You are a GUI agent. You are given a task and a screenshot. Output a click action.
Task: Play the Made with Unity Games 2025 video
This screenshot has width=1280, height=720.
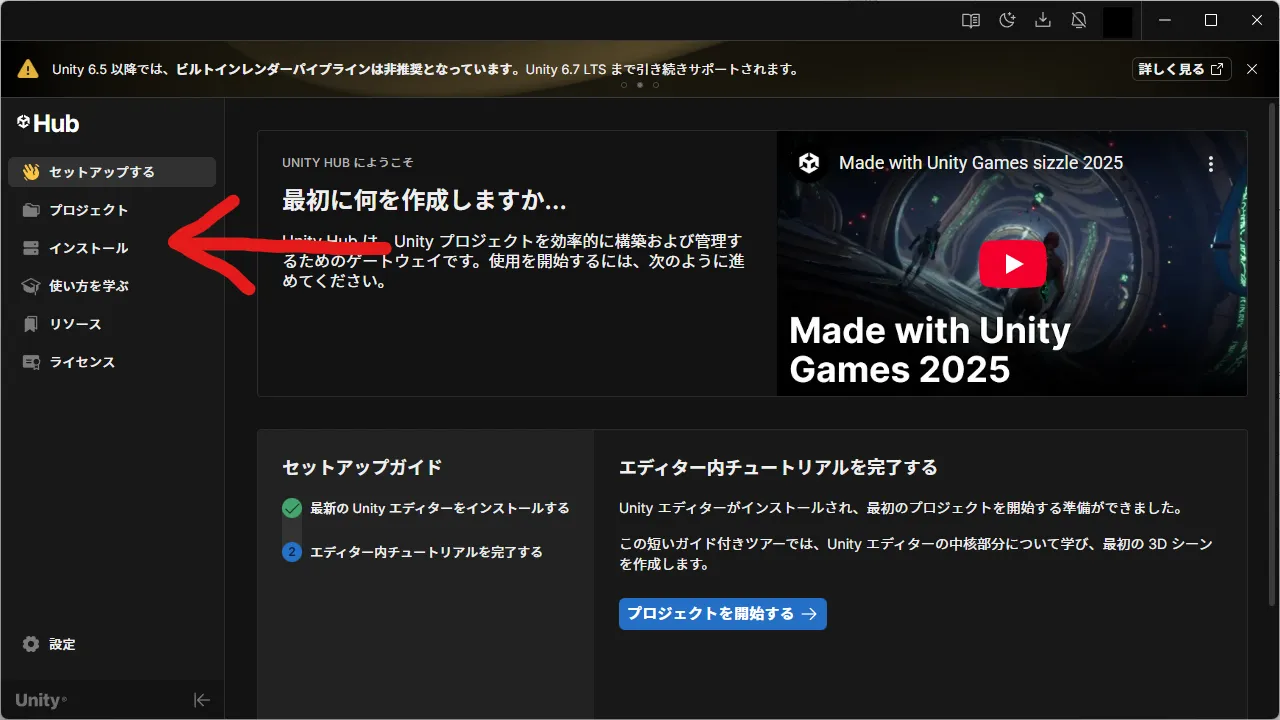coord(1012,263)
